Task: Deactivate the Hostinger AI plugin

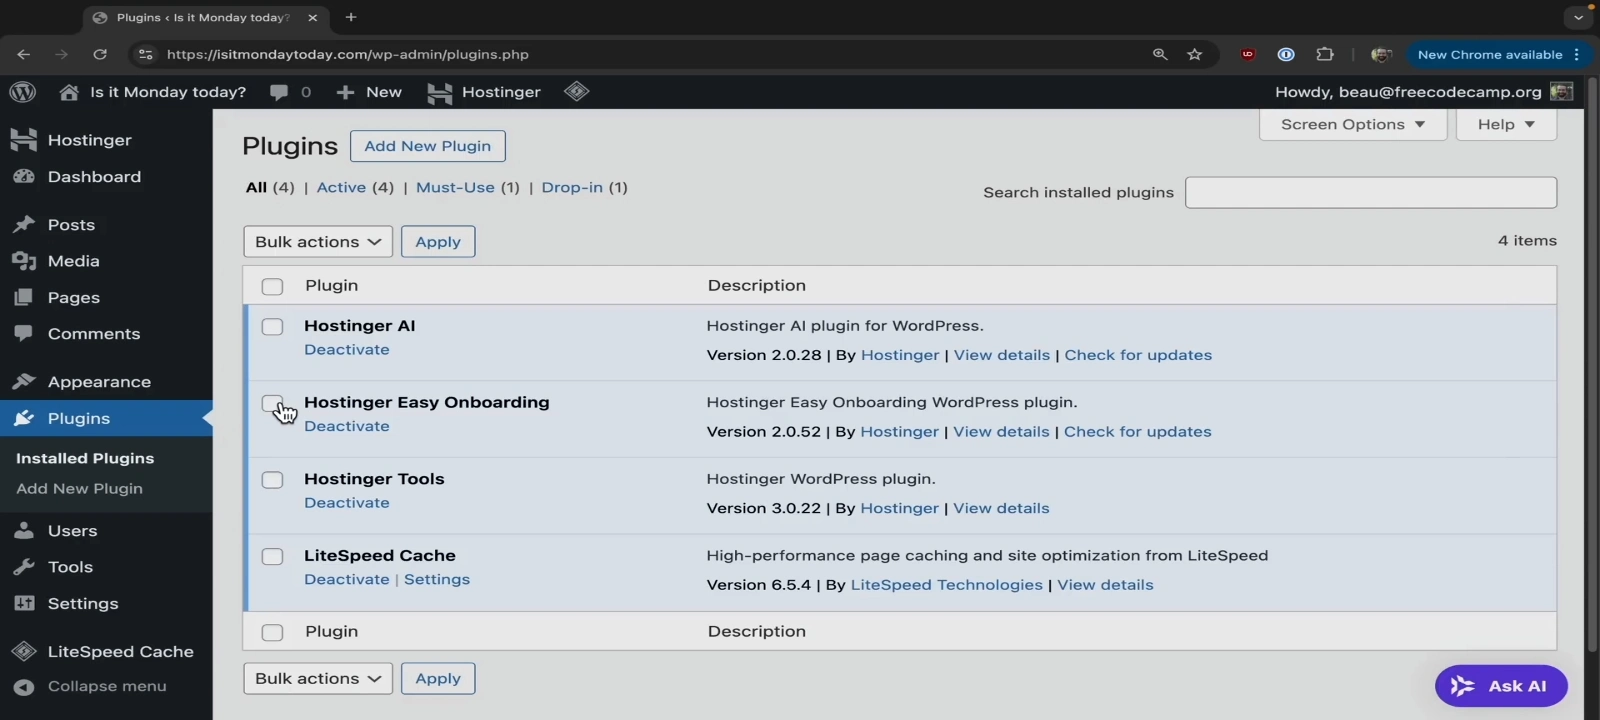Action: tap(347, 350)
